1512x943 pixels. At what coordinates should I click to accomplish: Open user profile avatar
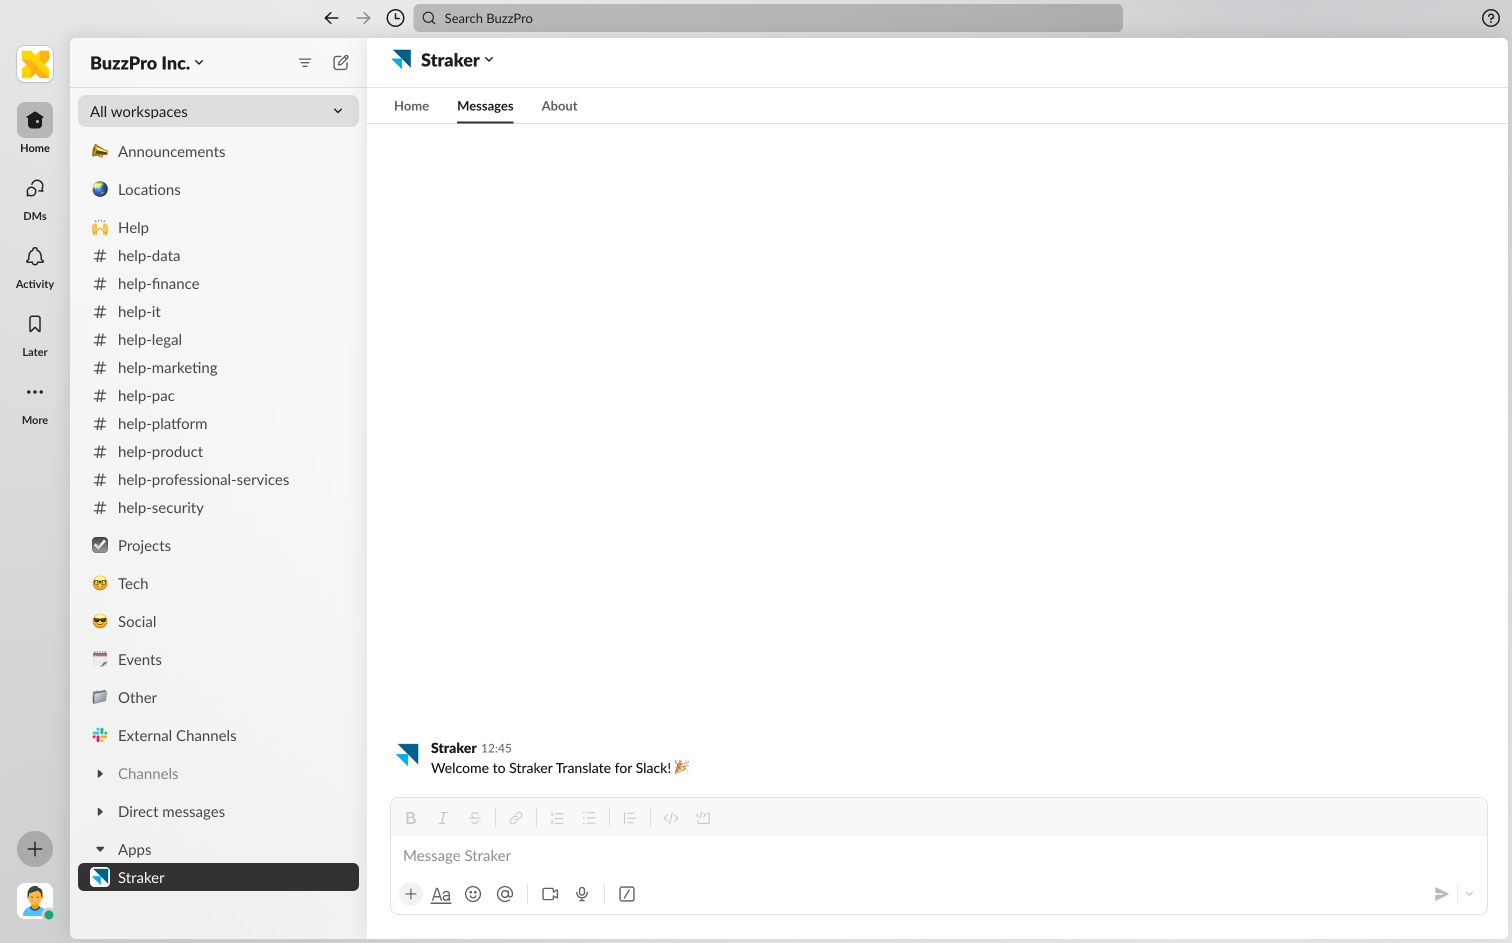point(35,901)
